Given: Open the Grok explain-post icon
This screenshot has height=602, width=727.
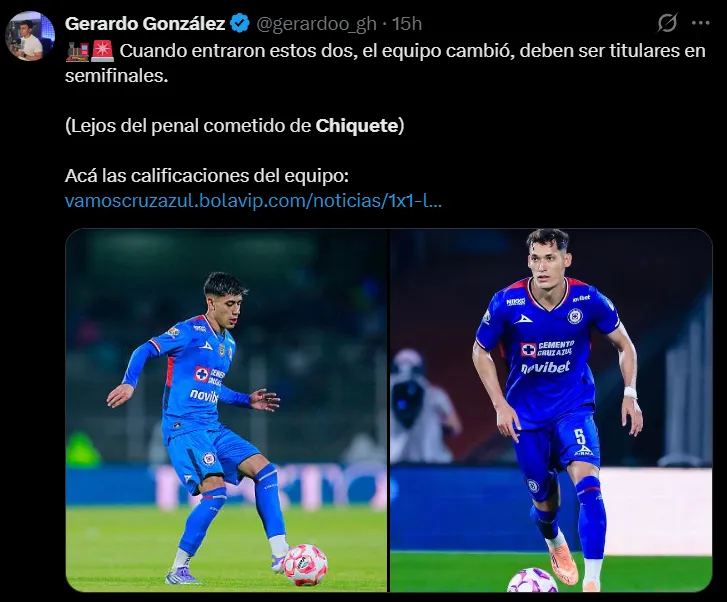Looking at the screenshot, I should pyautogui.click(x=667, y=23).
